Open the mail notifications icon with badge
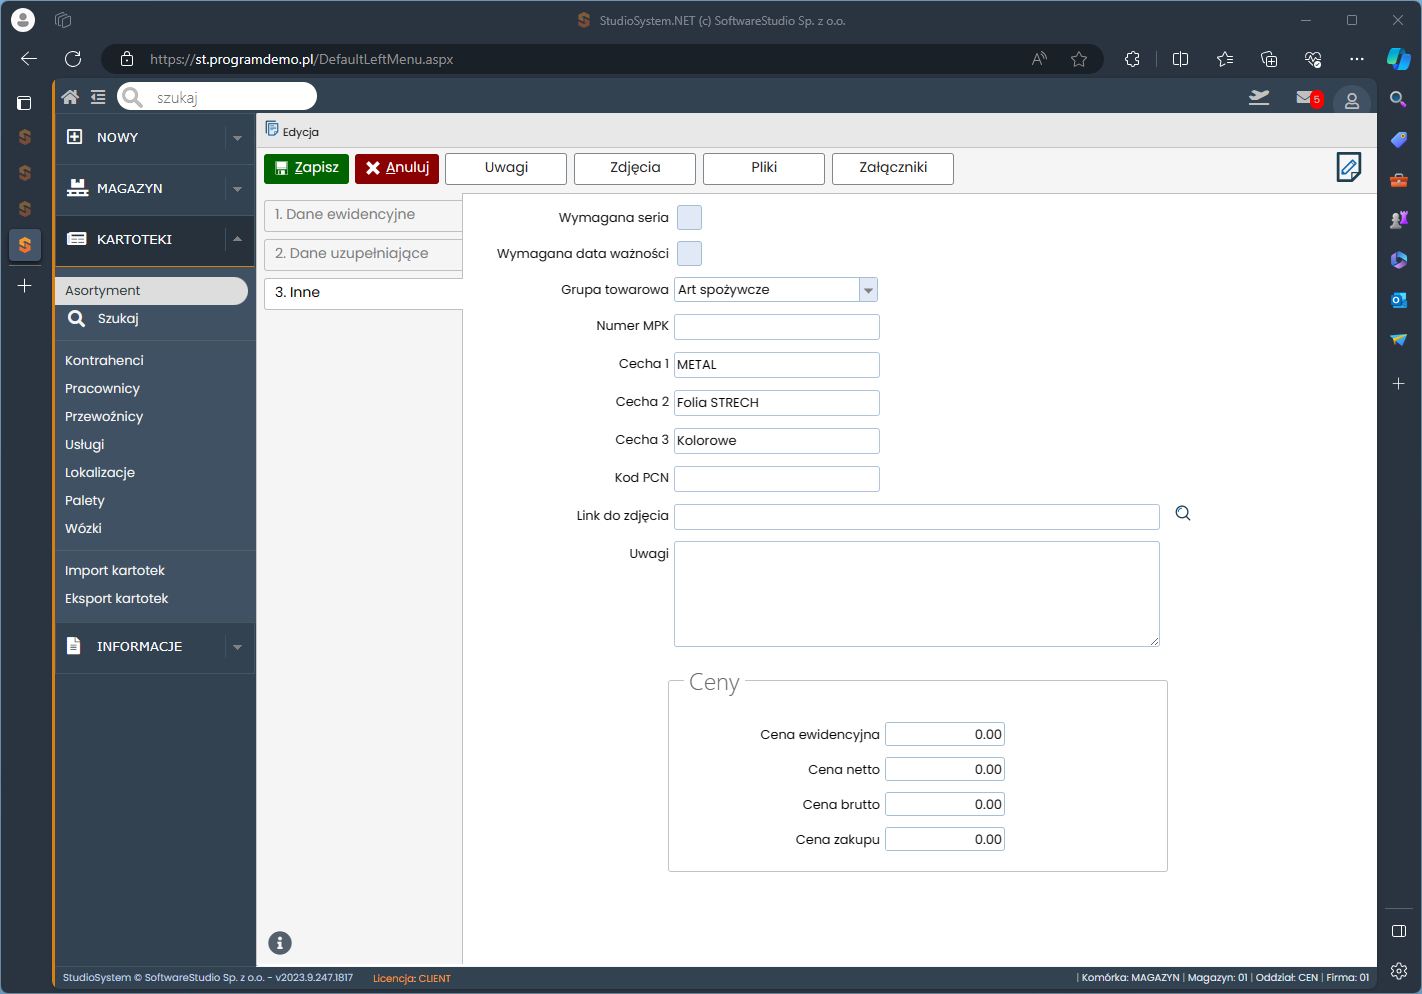 [1308, 97]
